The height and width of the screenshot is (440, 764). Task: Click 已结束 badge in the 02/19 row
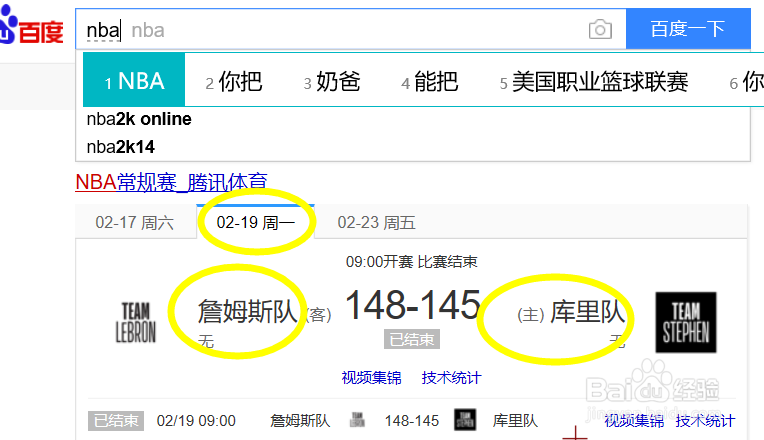pyautogui.click(x=116, y=421)
